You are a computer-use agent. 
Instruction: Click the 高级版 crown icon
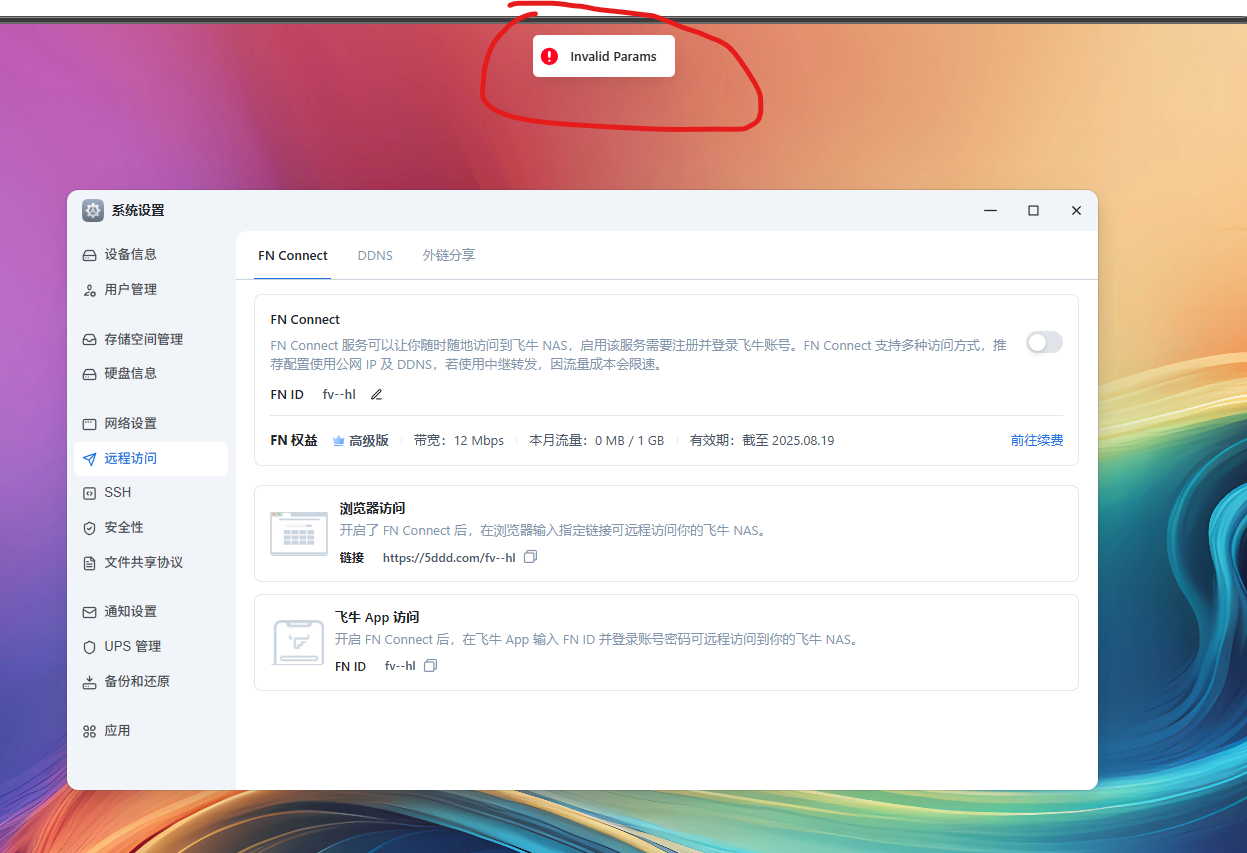point(338,441)
